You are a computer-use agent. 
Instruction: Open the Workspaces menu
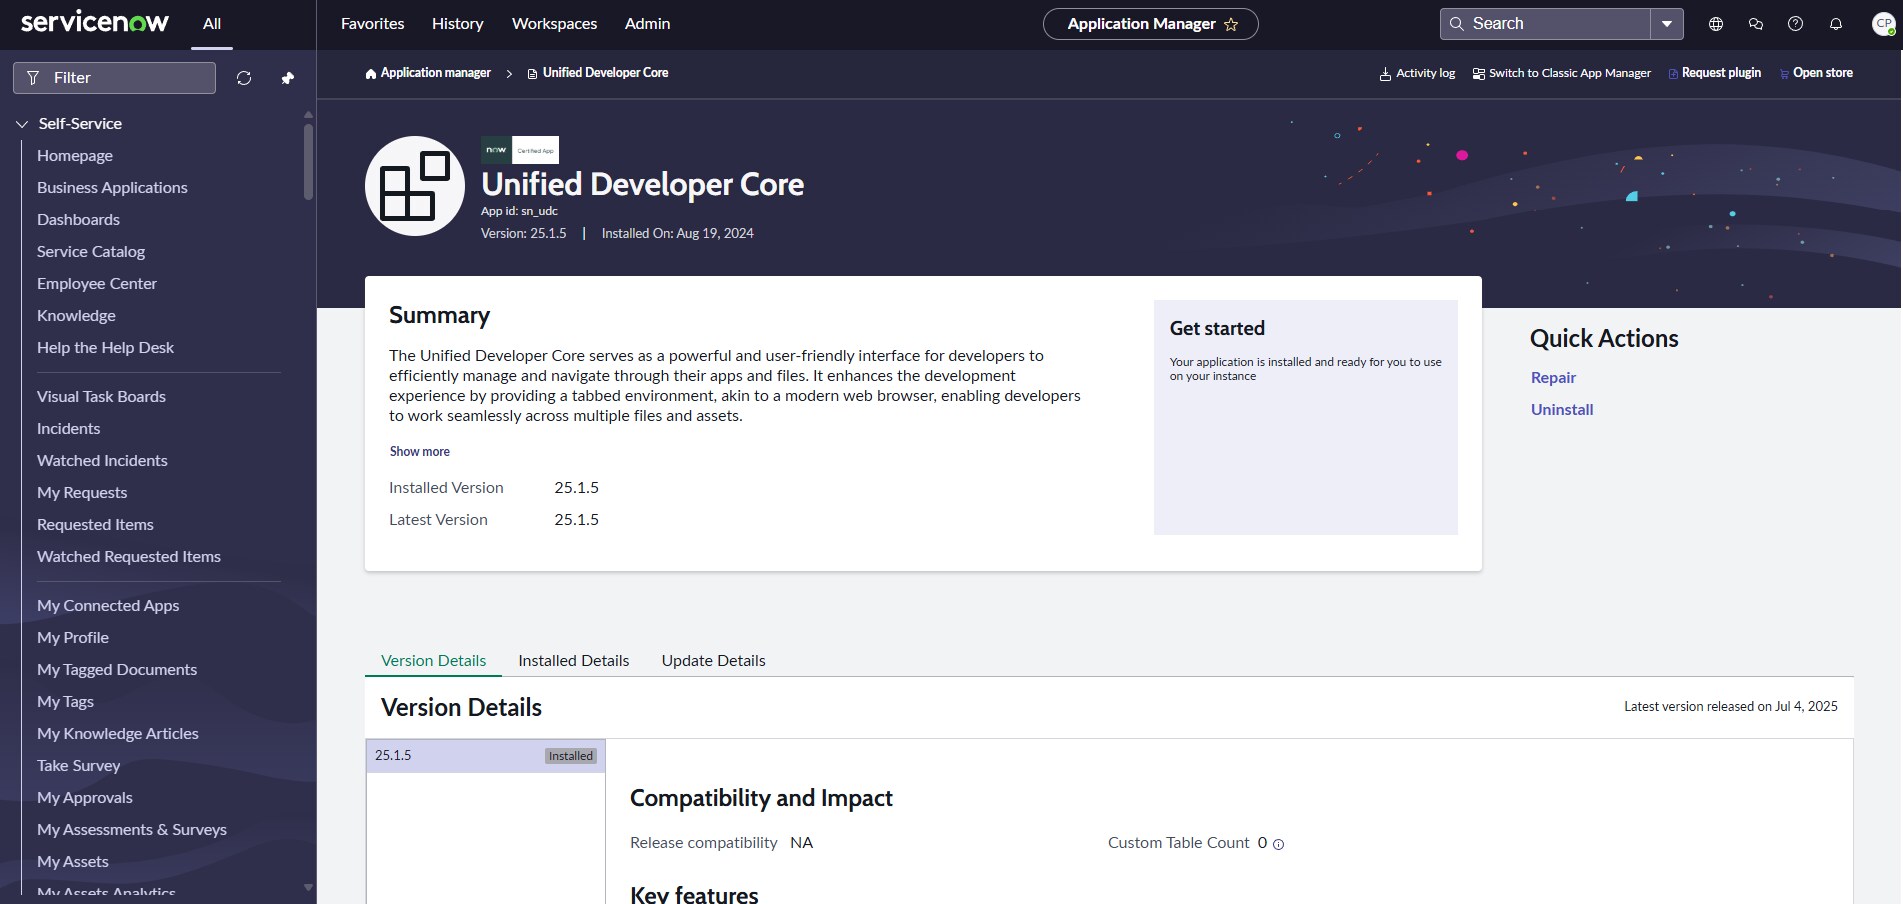(x=554, y=24)
